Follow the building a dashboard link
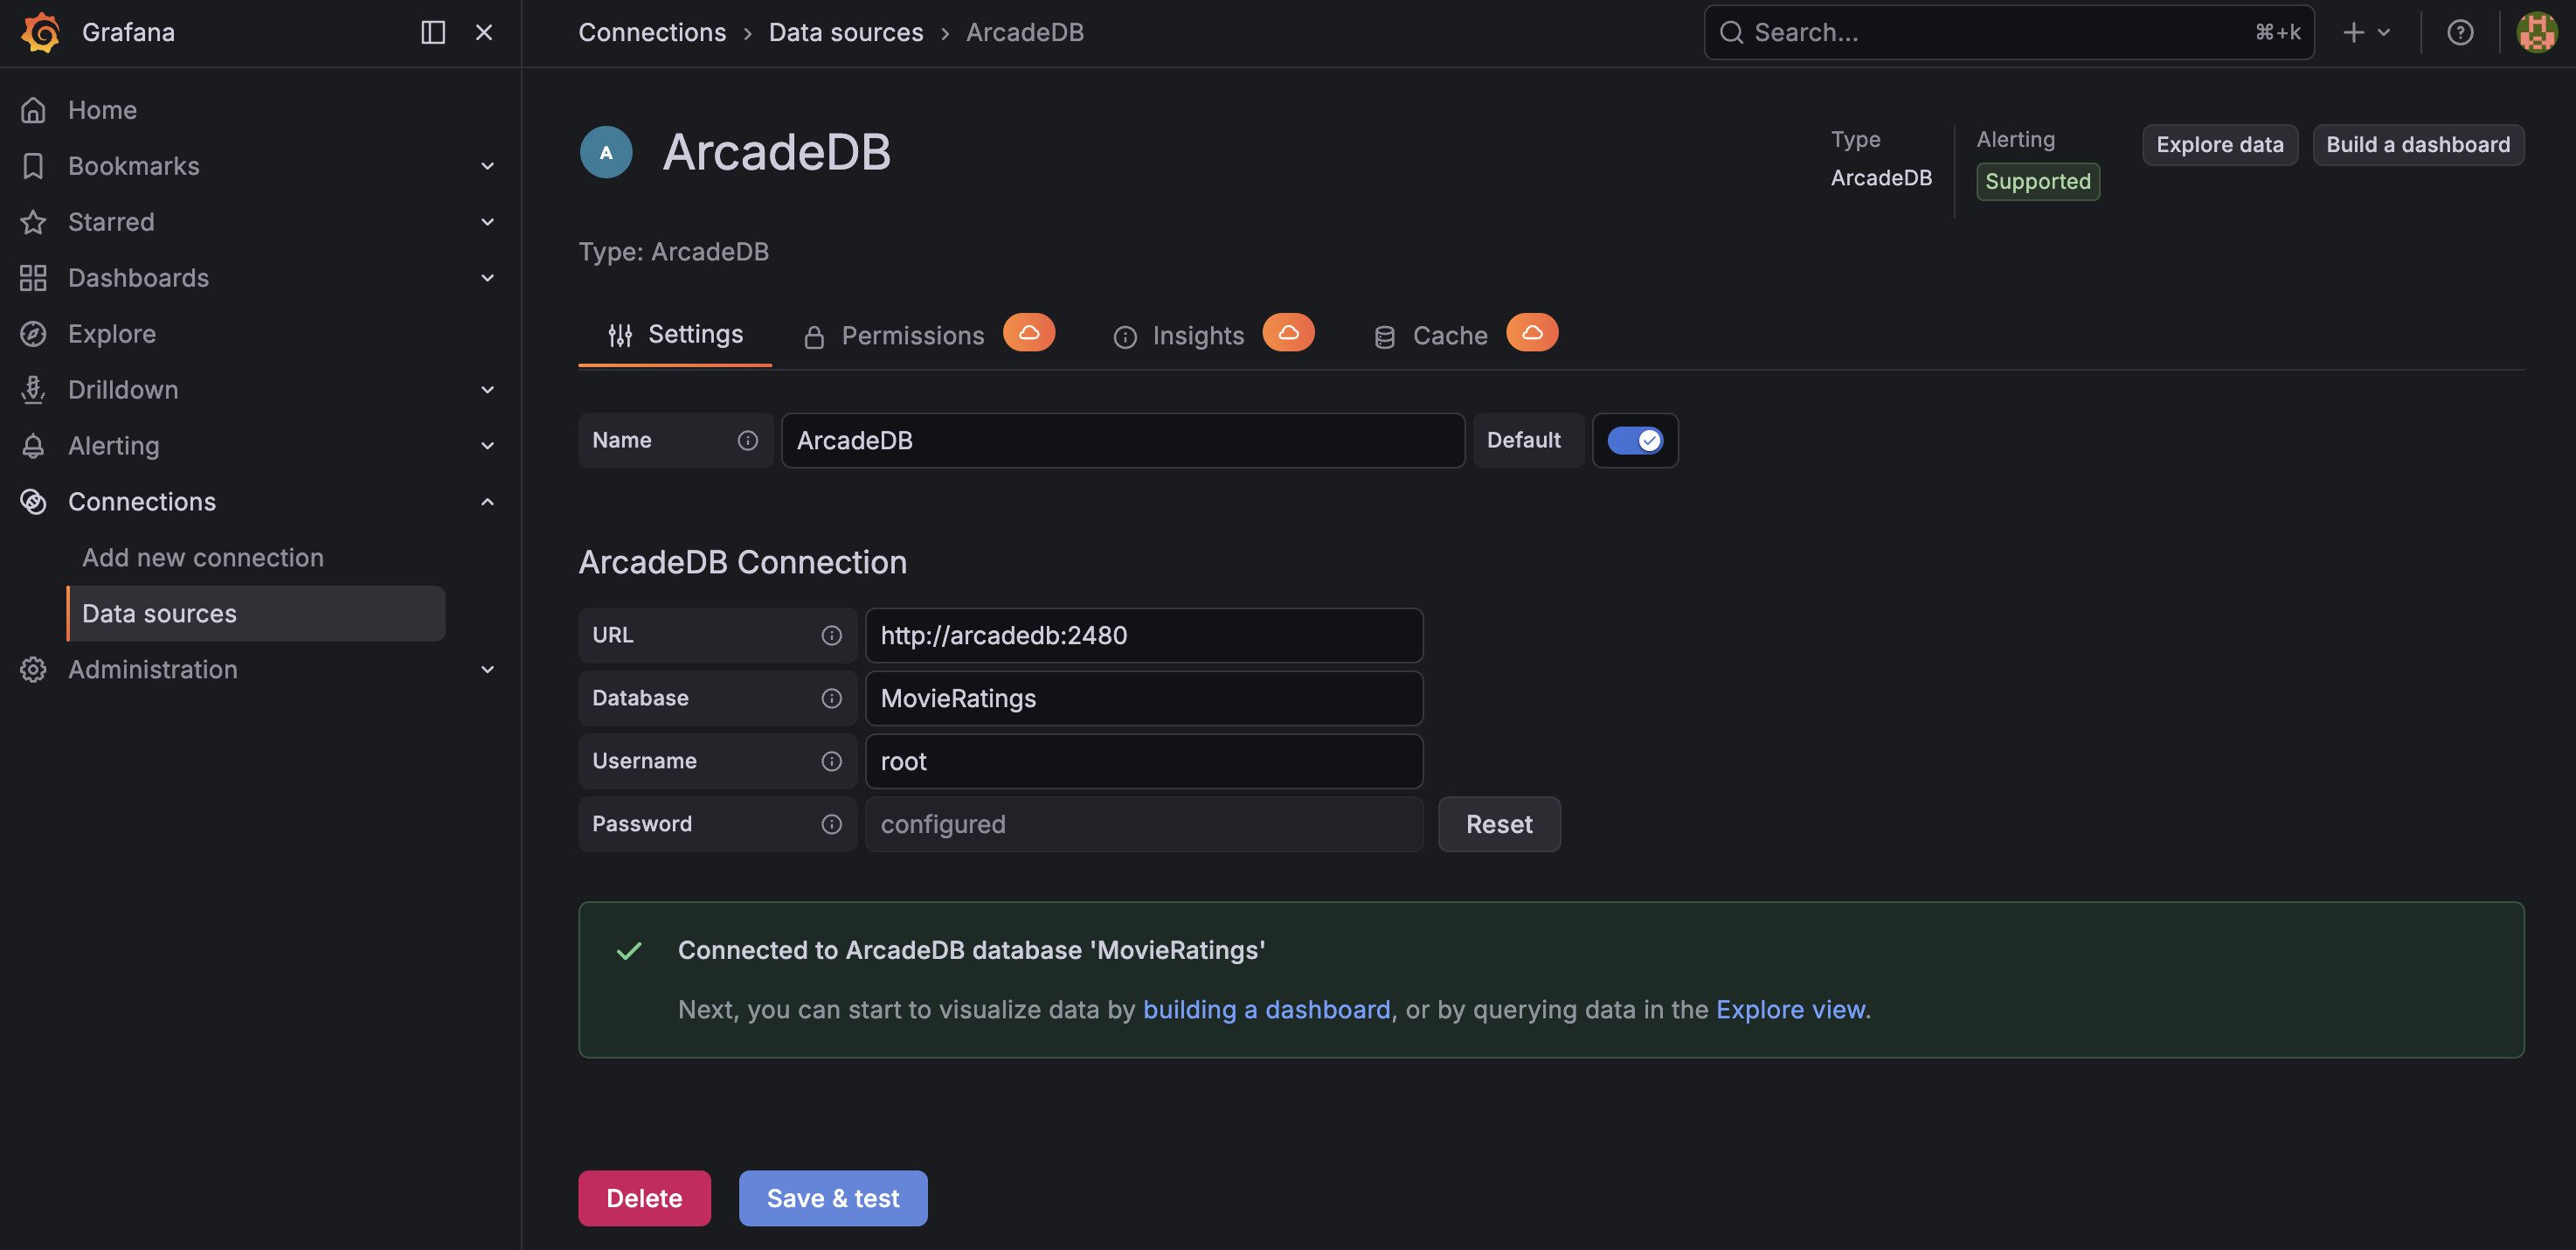The image size is (2576, 1250). pyautogui.click(x=1266, y=1010)
